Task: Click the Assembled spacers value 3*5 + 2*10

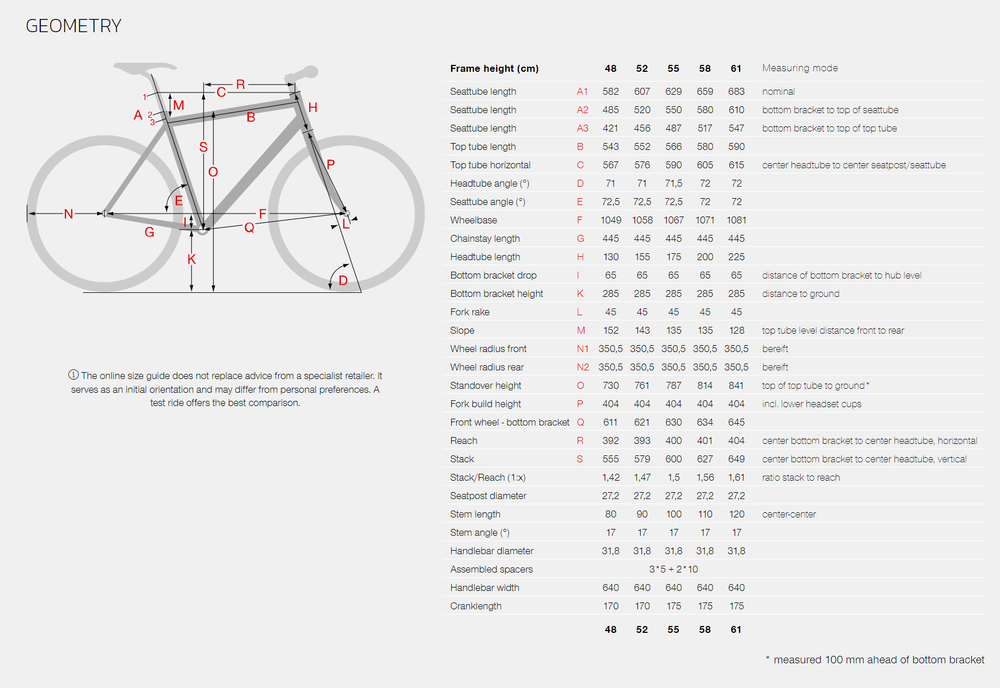Action: coord(673,569)
